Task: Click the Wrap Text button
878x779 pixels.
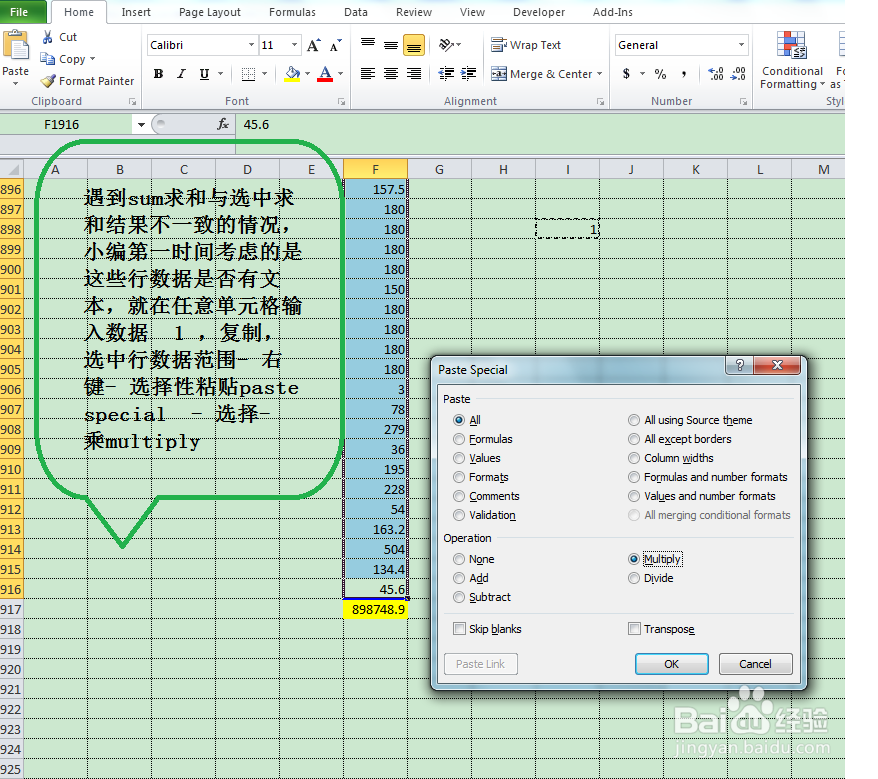Action: [x=526, y=45]
